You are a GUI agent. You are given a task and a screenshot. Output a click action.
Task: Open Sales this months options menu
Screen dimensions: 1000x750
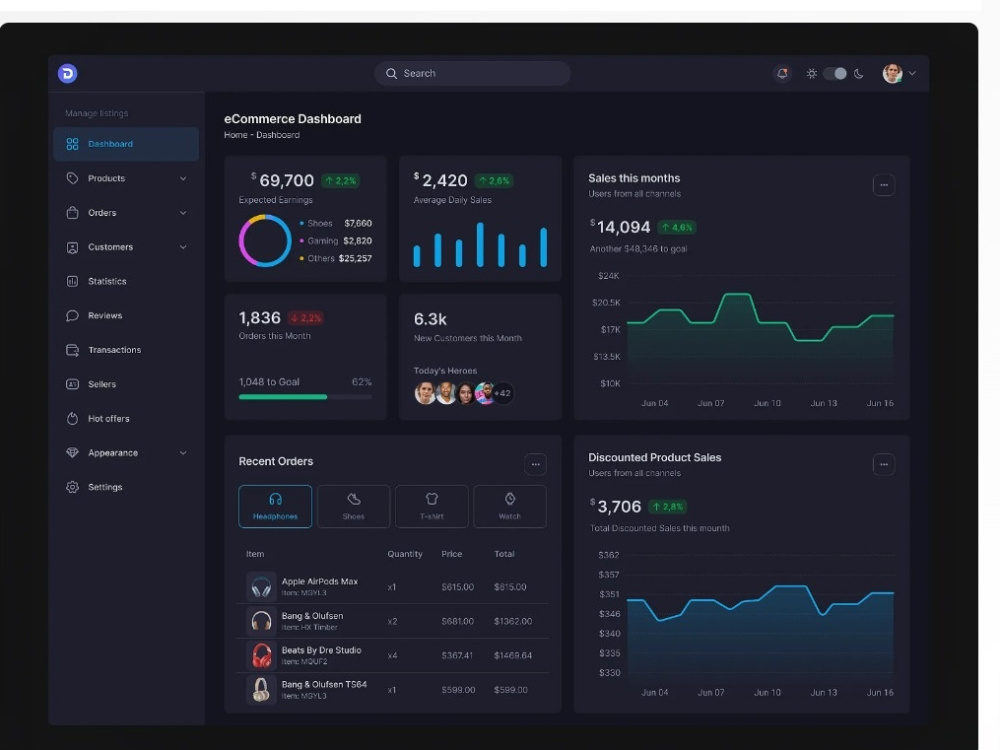[x=883, y=185]
